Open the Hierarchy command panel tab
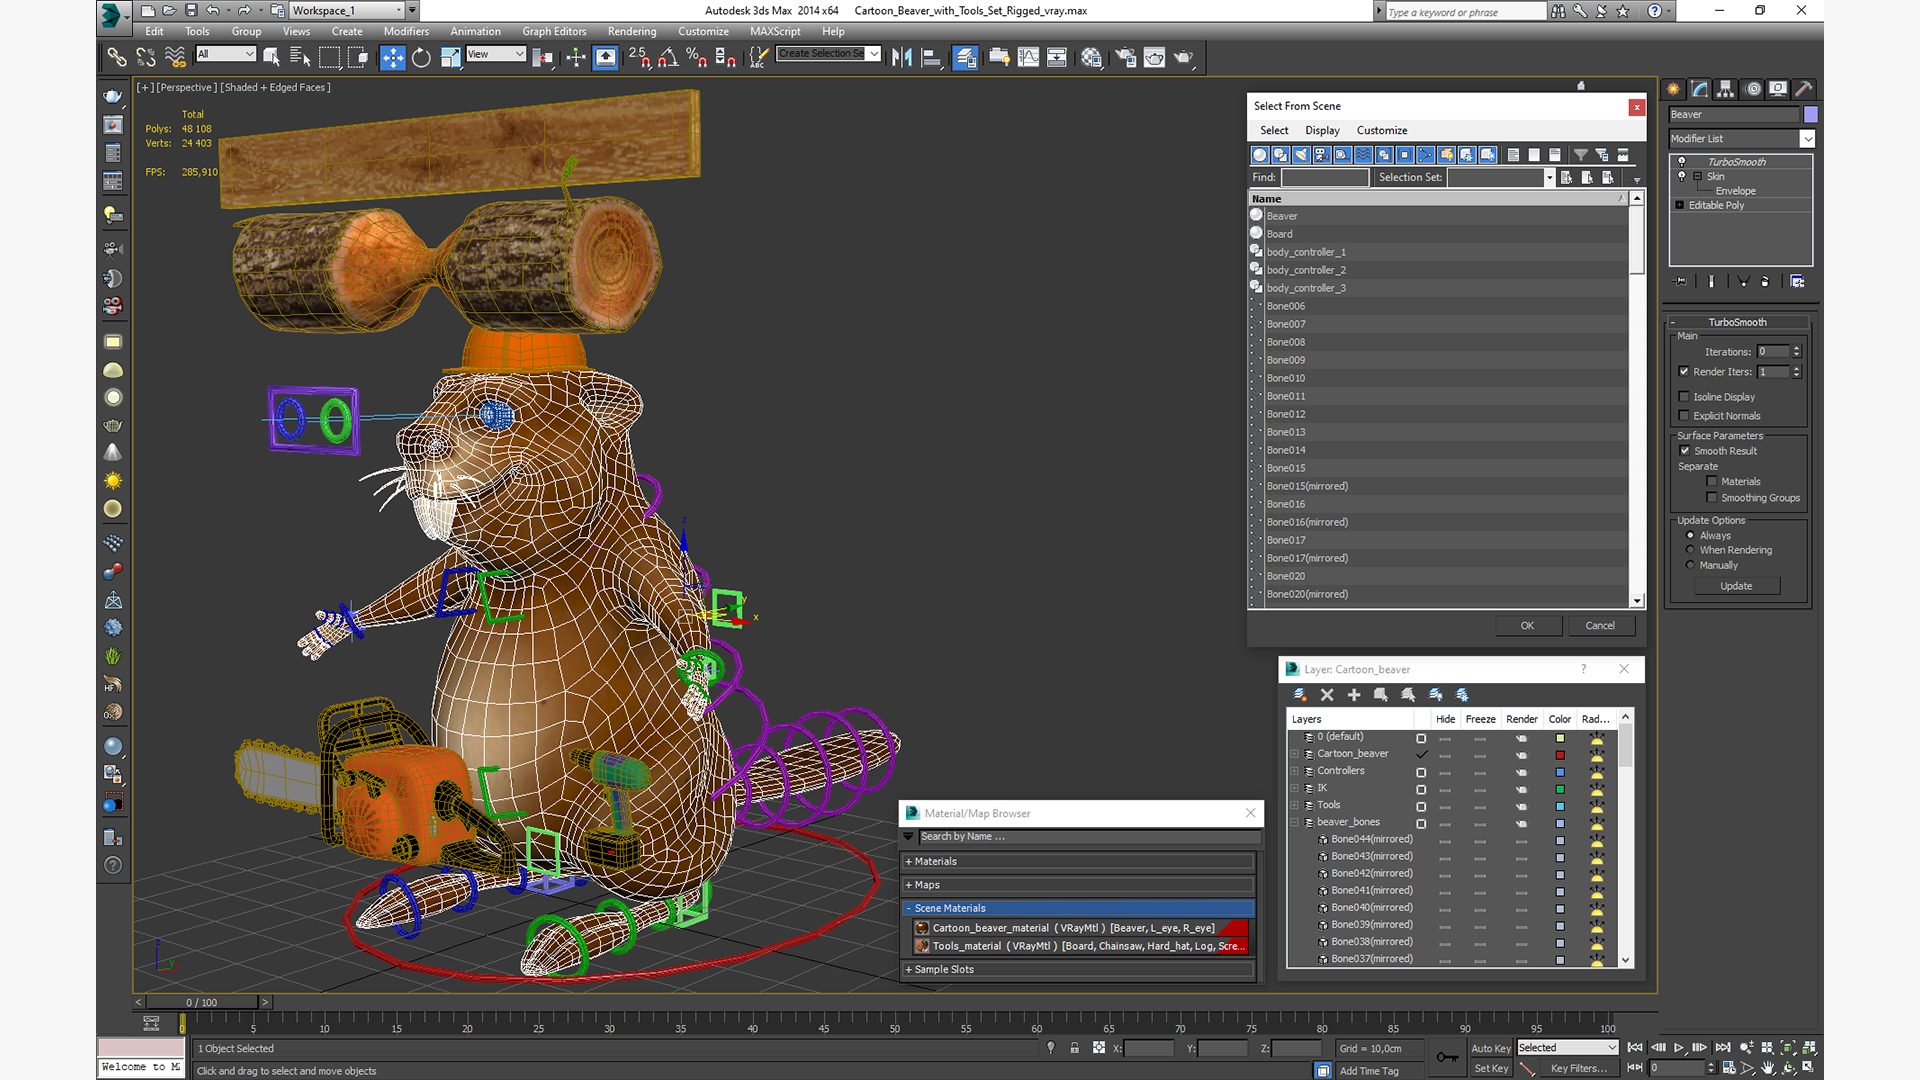Screen dimensions: 1920x1080 click(x=1725, y=89)
